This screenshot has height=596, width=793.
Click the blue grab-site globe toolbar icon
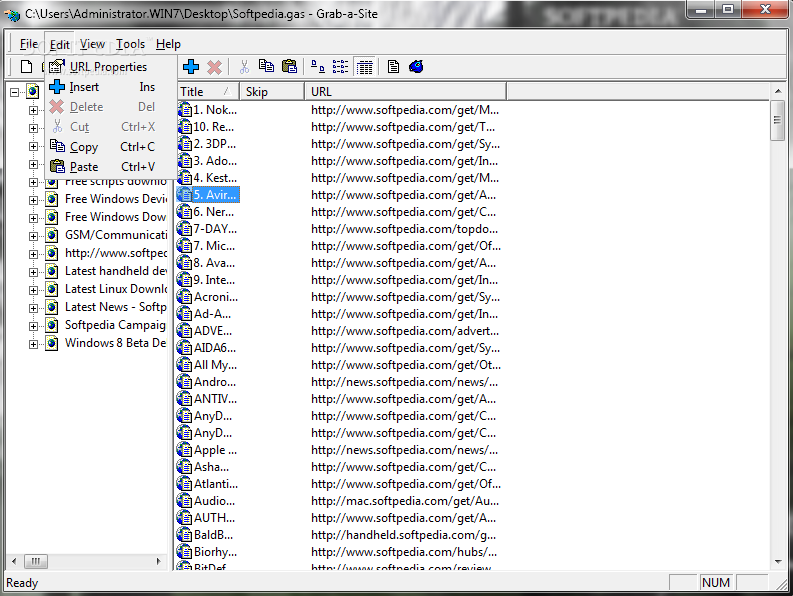tap(416, 67)
